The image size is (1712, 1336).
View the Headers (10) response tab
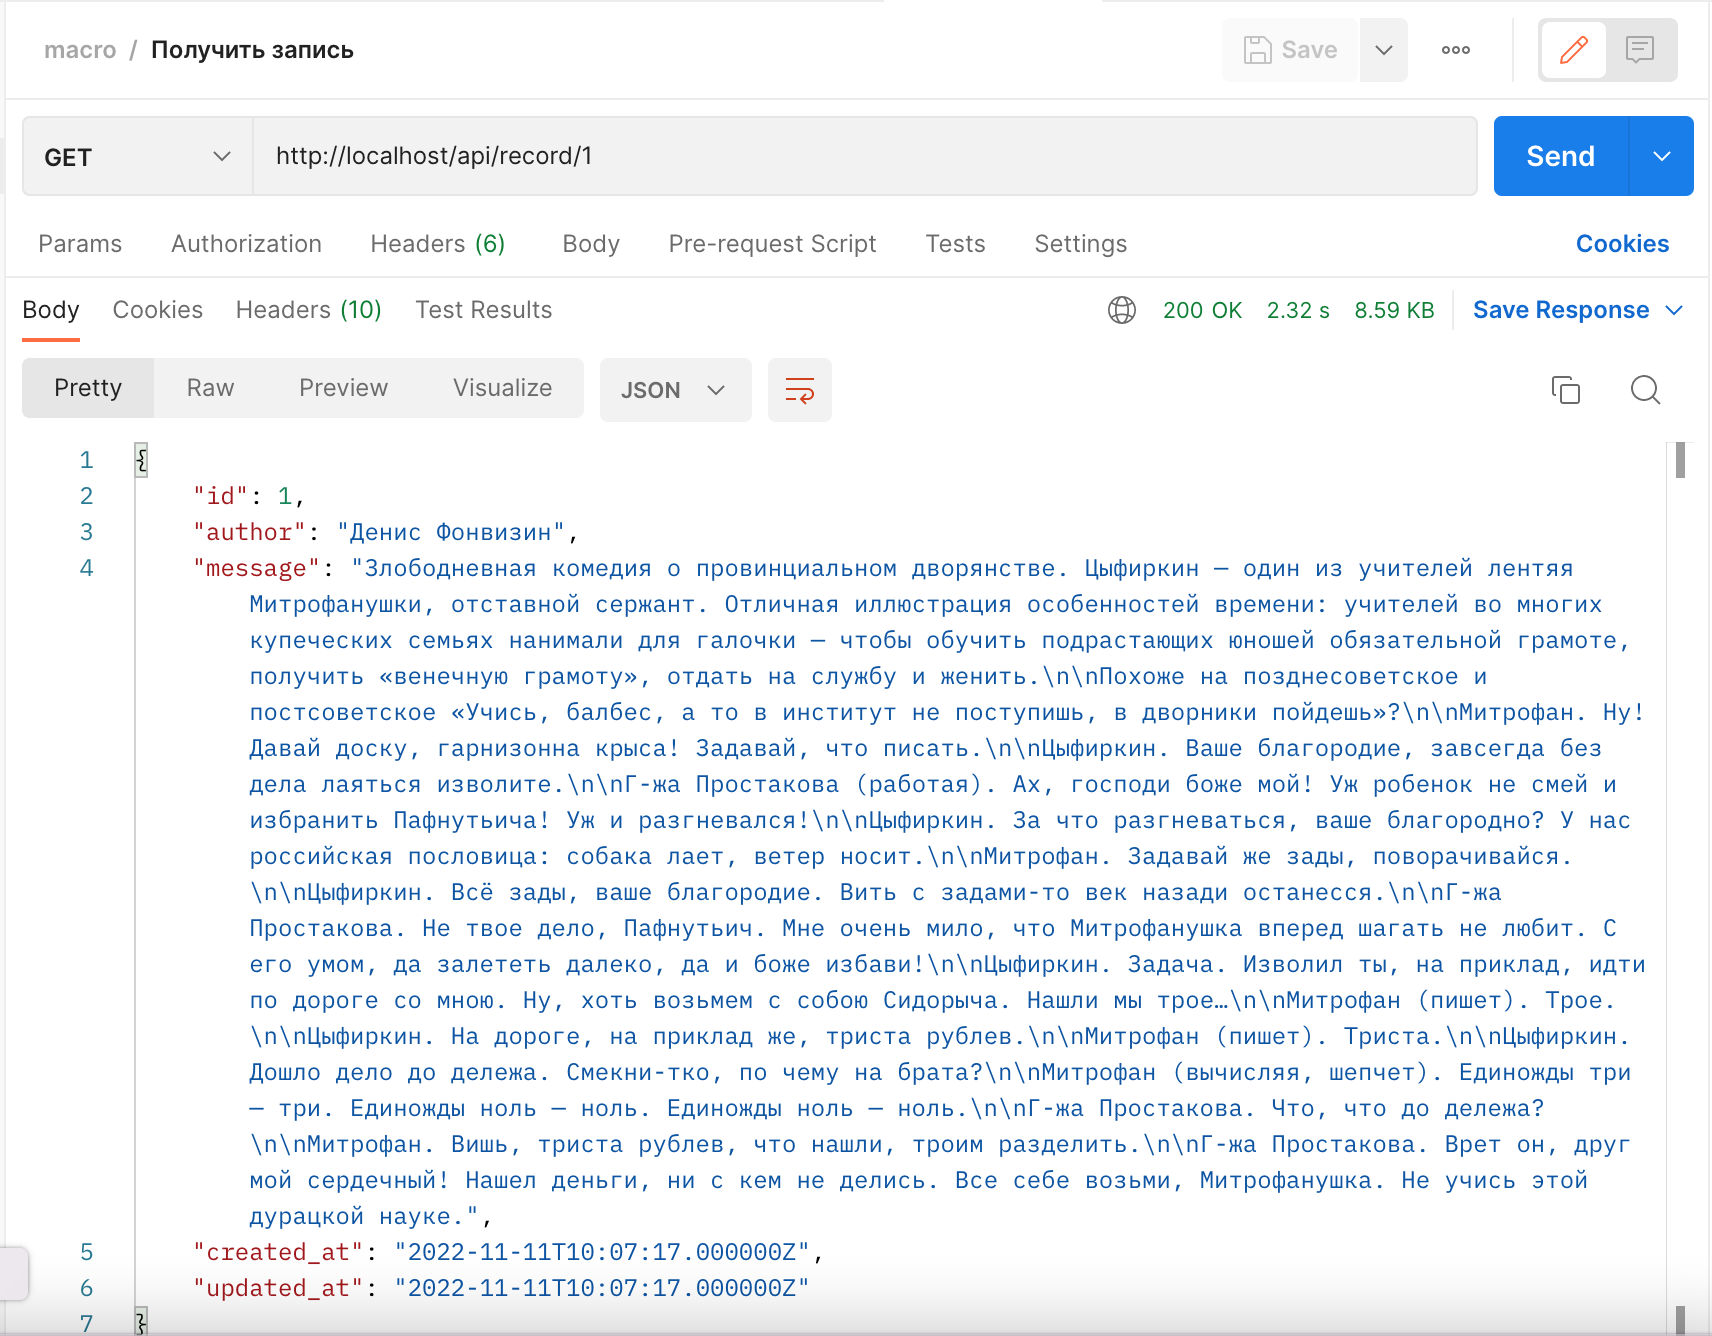307,310
